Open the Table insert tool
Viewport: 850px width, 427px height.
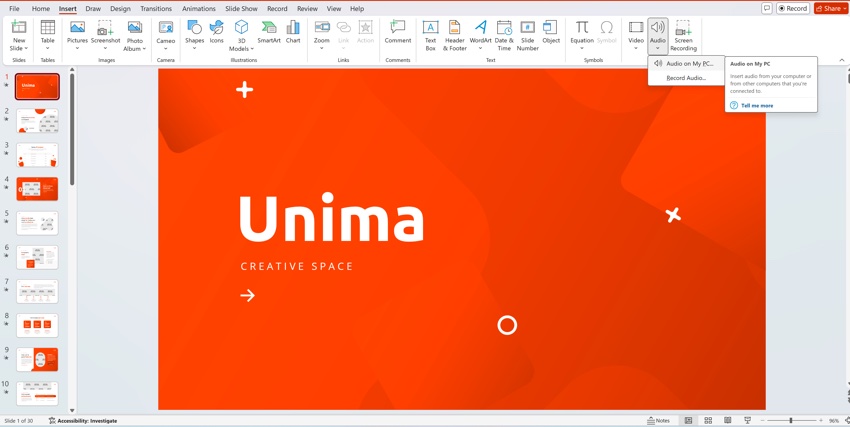[48, 36]
